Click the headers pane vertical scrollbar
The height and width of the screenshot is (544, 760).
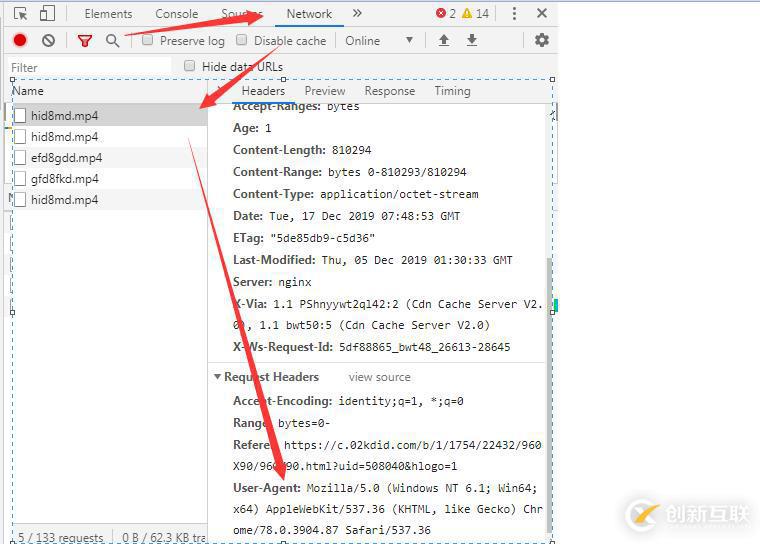pyautogui.click(x=549, y=395)
